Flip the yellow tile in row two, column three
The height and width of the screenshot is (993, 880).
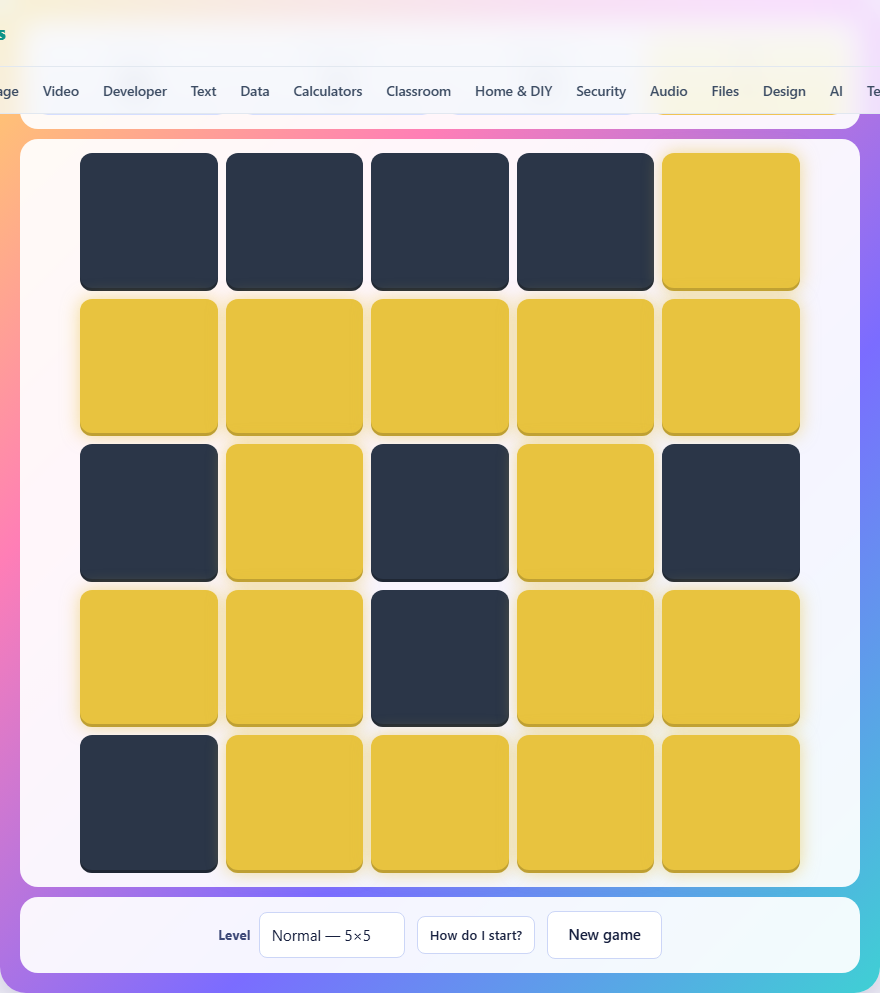tap(440, 367)
